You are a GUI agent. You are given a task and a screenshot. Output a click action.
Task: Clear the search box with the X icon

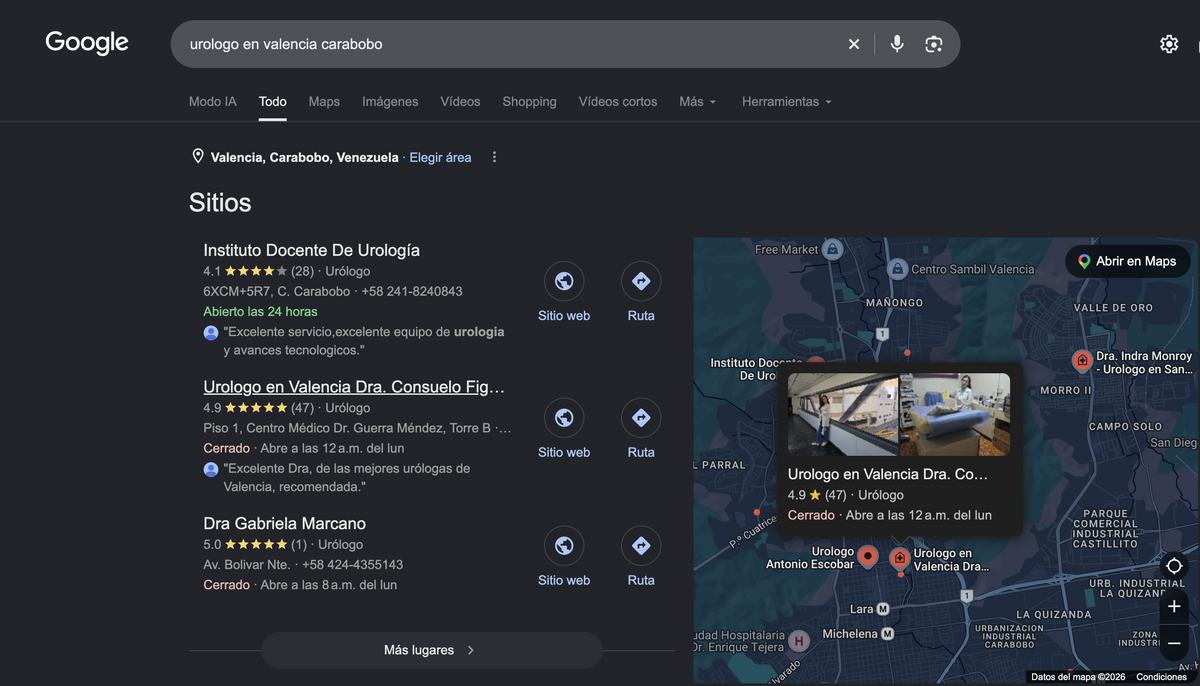coord(853,44)
